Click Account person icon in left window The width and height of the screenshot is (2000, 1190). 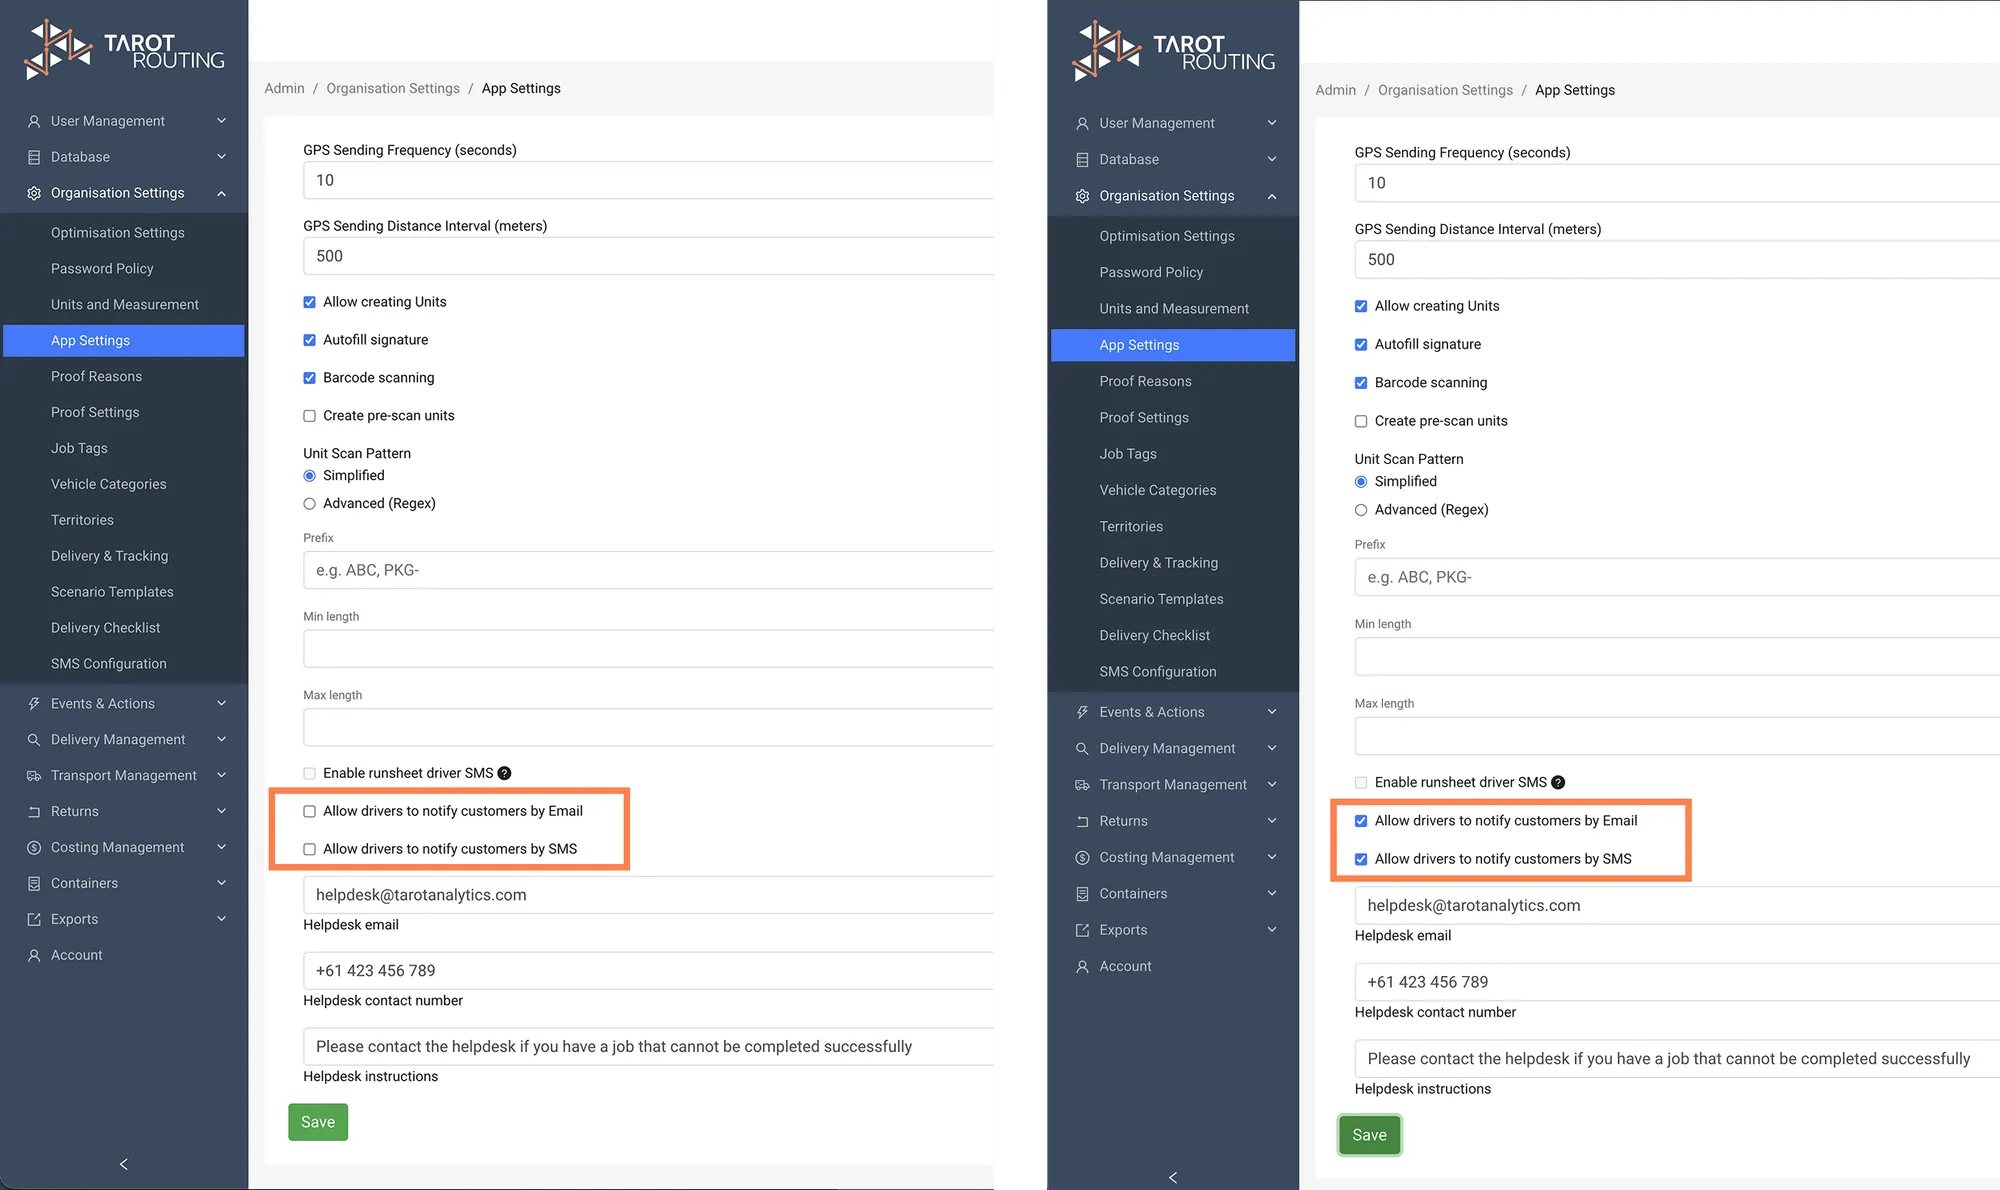tap(34, 956)
